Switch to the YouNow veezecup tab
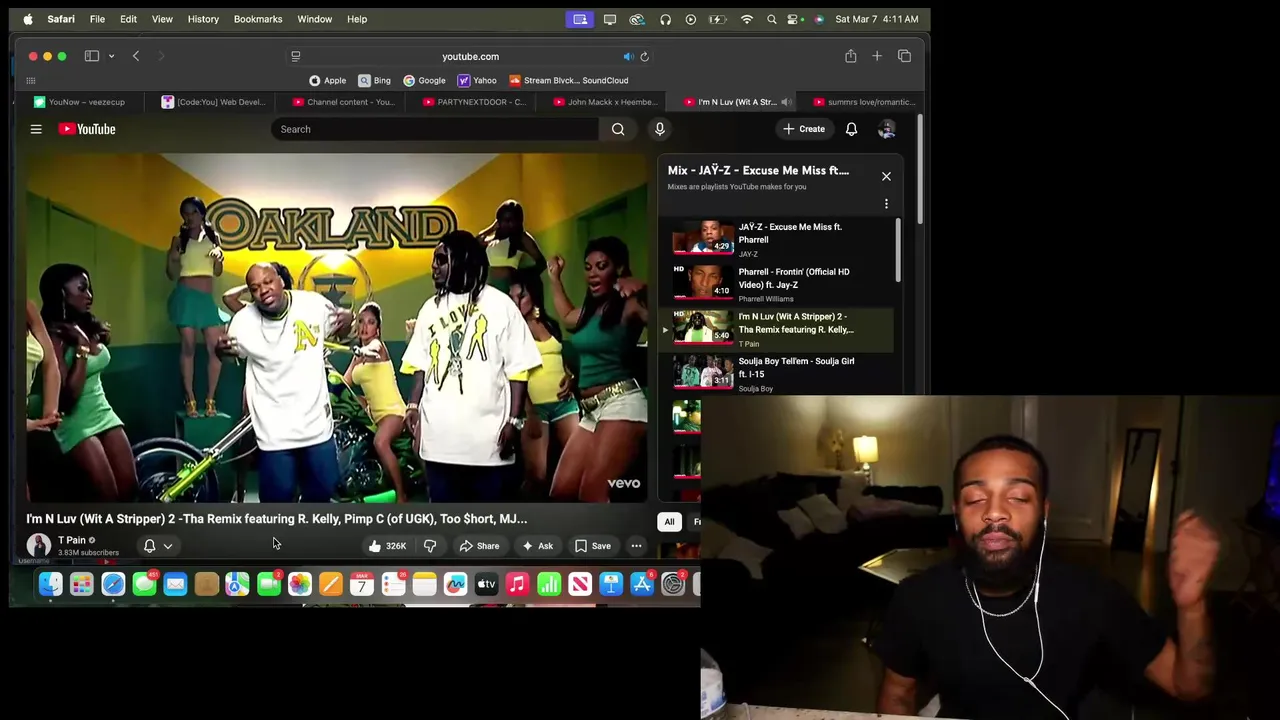This screenshot has height=720, width=1280. tap(80, 102)
